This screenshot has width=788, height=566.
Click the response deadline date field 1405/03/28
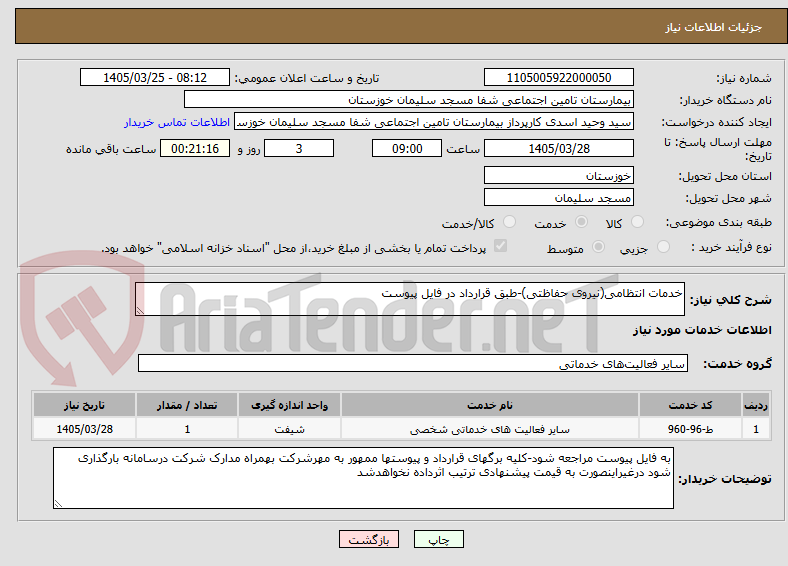click(558, 148)
